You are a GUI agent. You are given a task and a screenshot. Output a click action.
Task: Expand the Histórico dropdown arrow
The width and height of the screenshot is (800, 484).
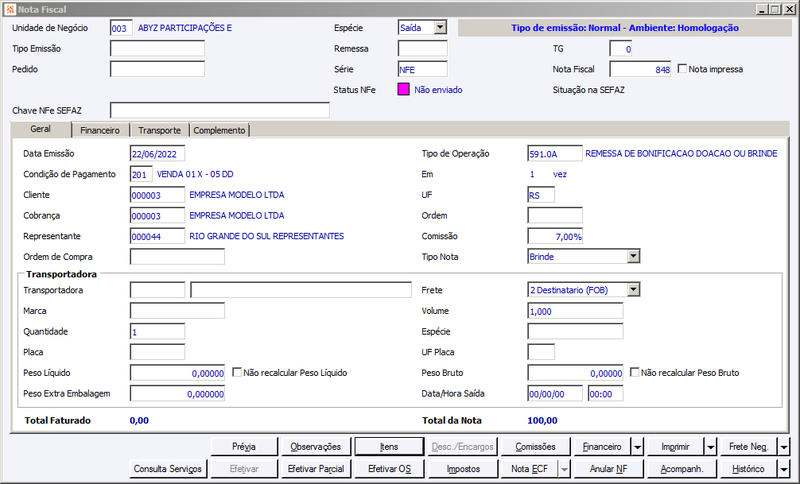tap(784, 469)
